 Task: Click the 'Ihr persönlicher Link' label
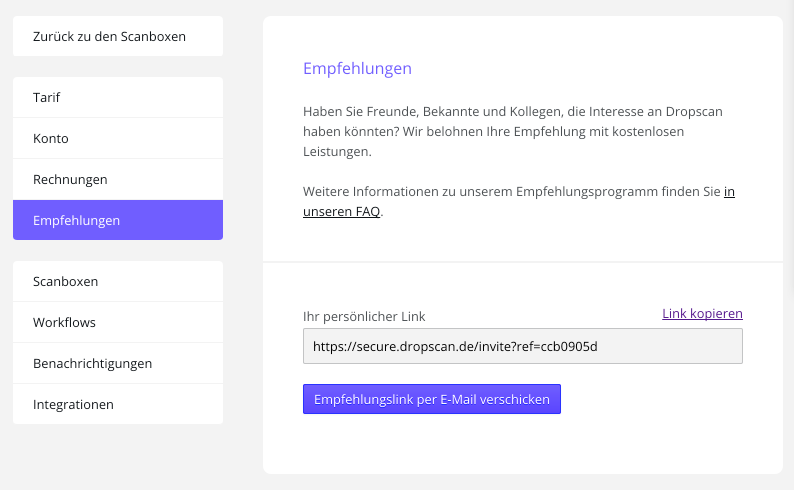(364, 316)
